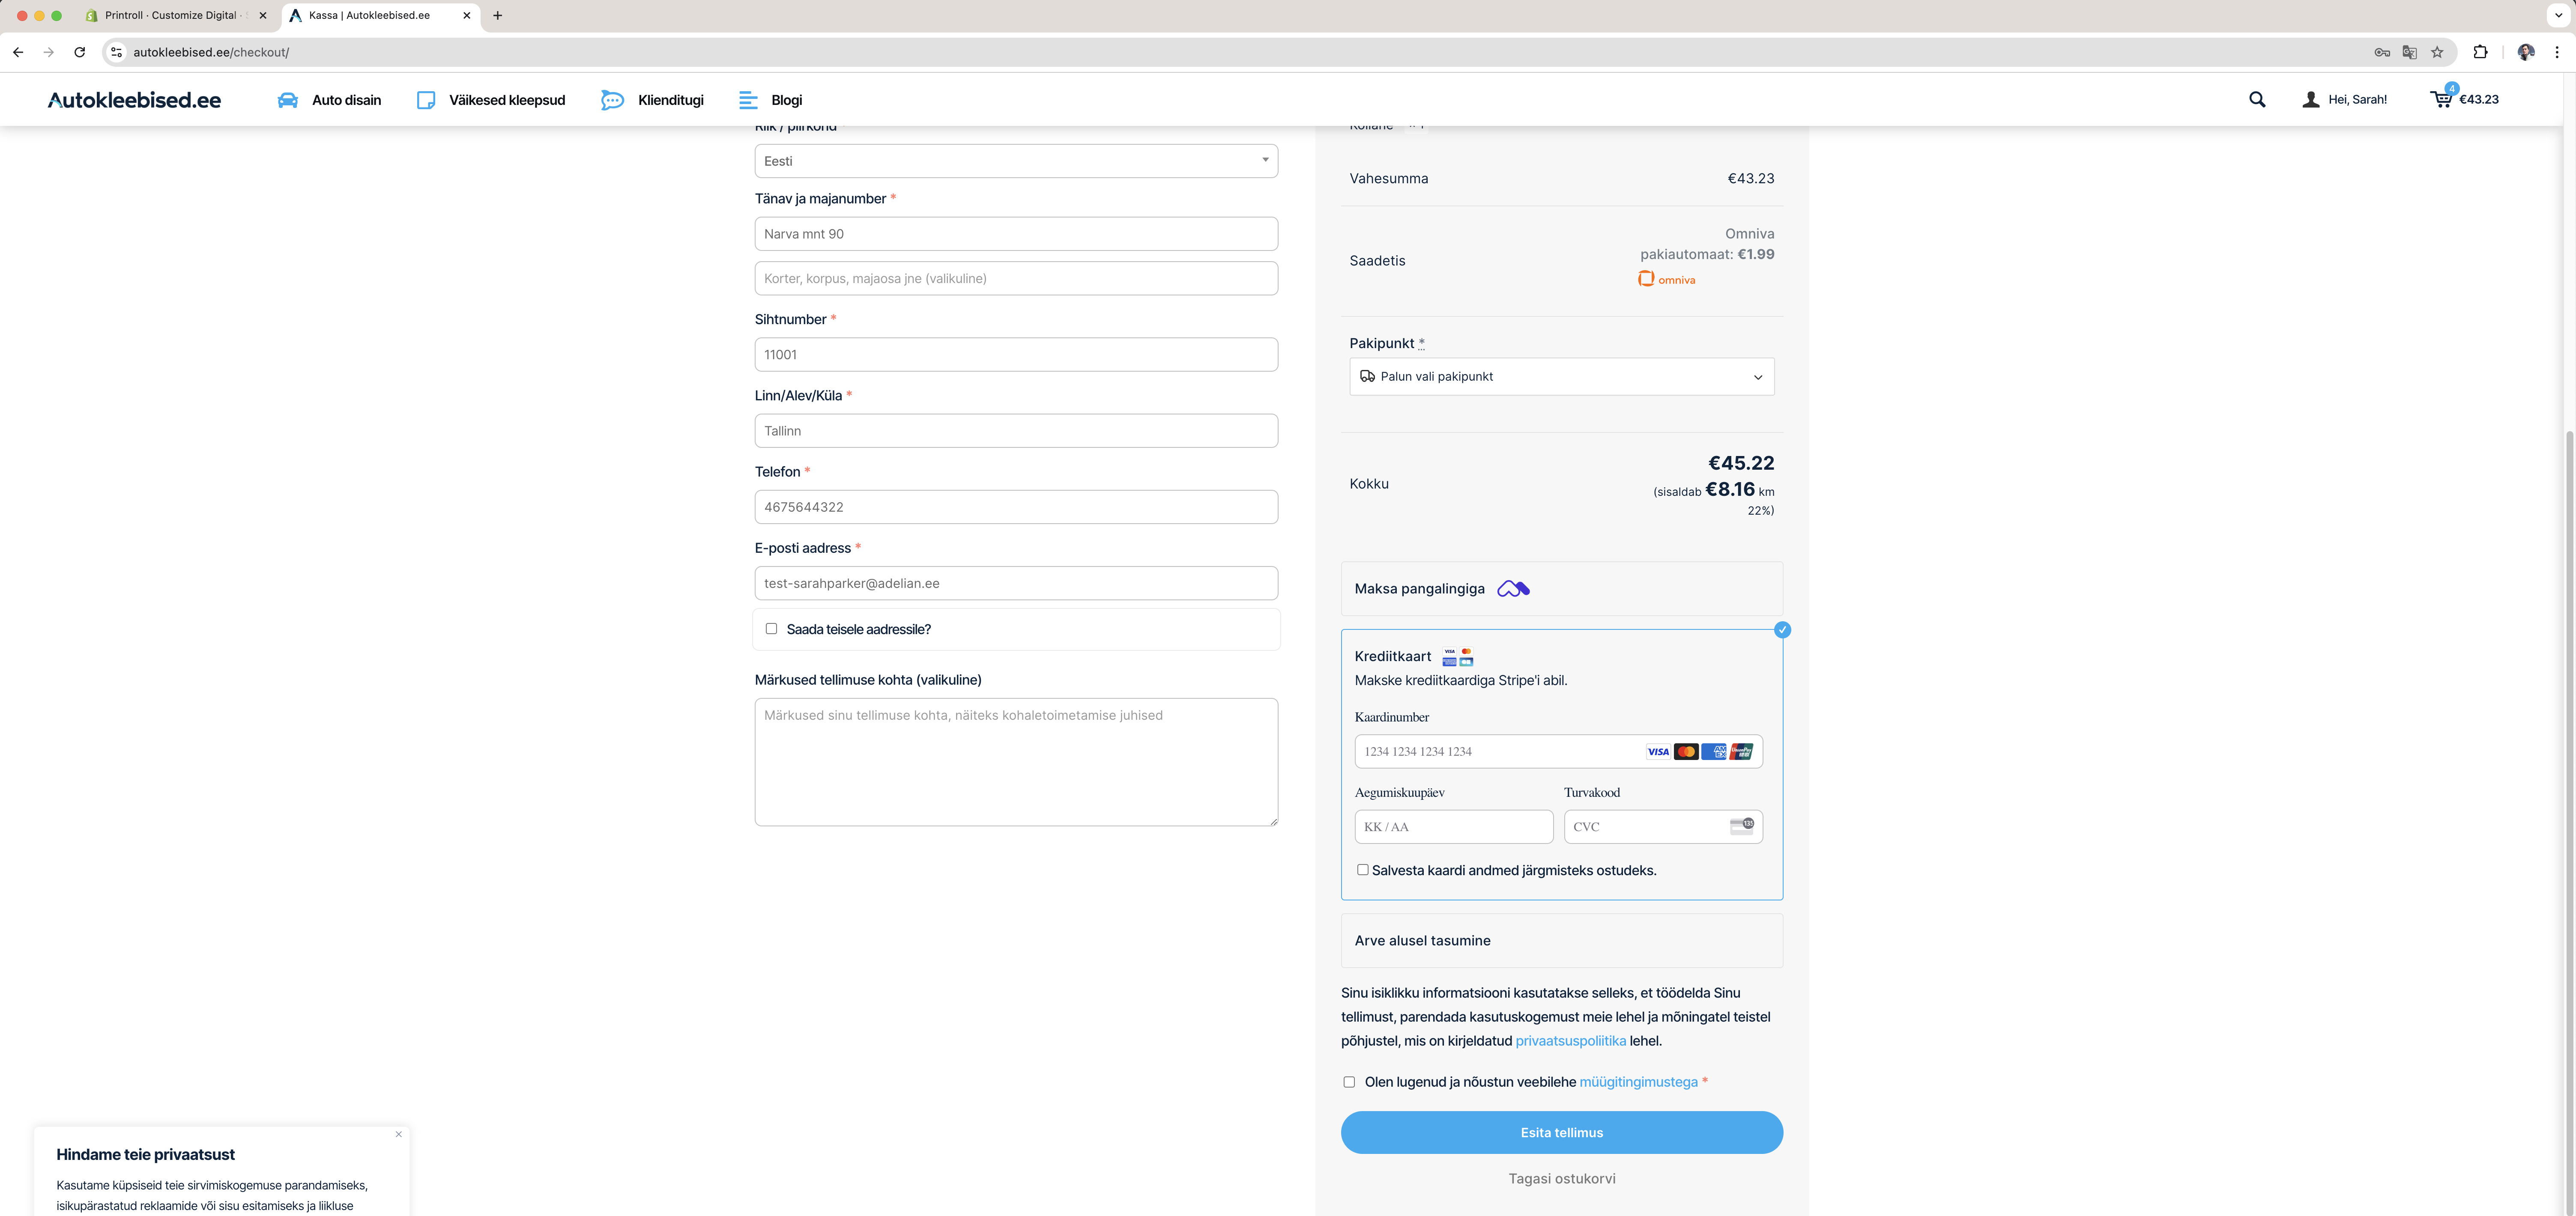2576x1216 pixels.
Task: Click the Narva mnt 90 street field
Action: 1016,234
